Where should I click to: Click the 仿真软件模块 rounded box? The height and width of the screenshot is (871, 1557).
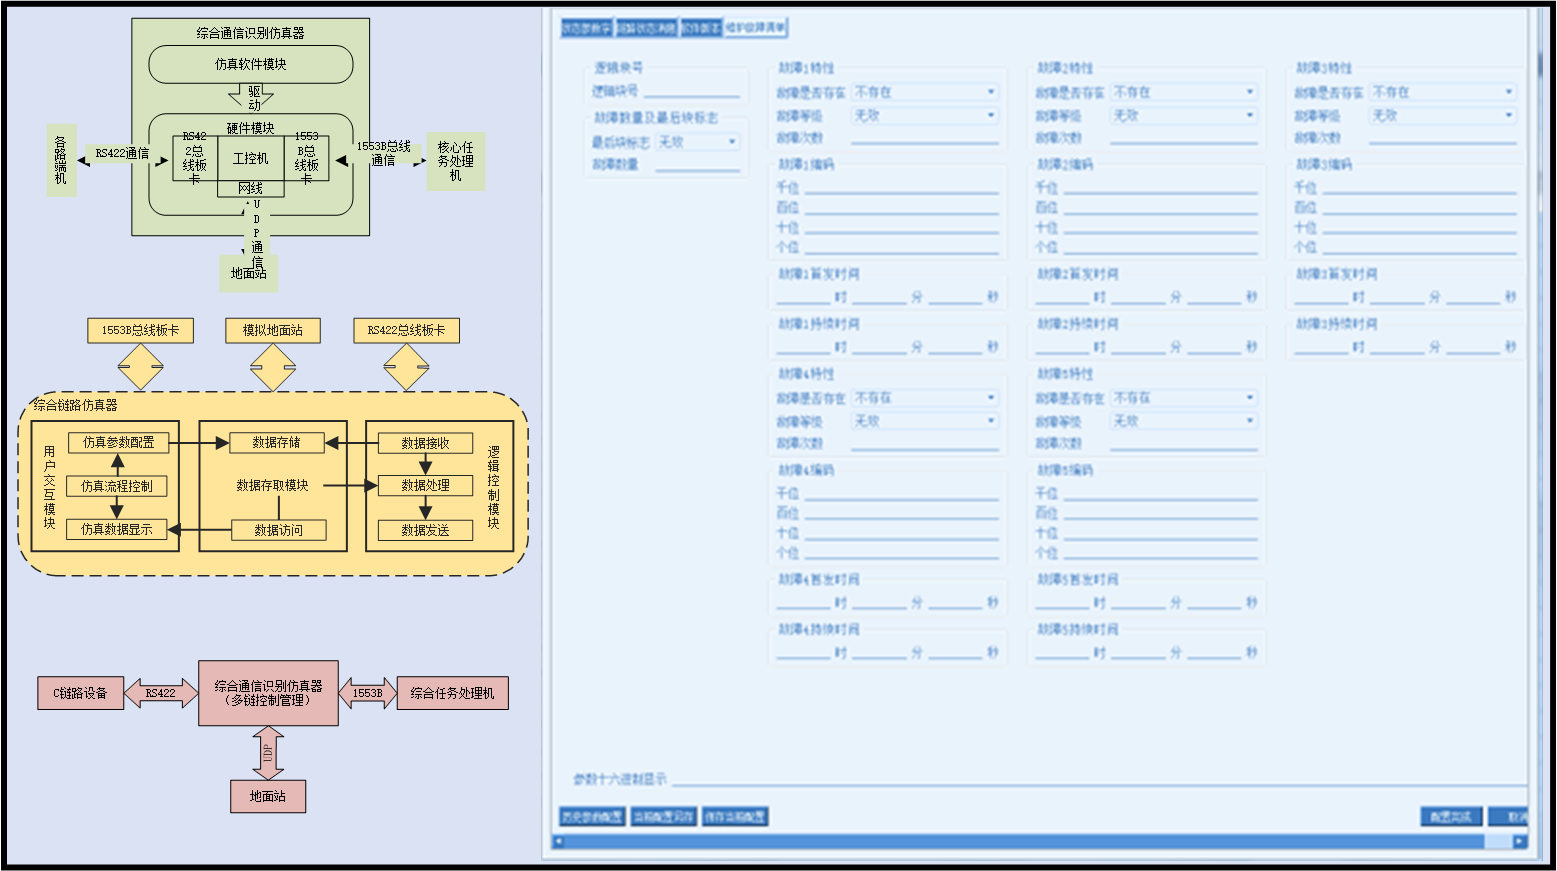point(251,64)
